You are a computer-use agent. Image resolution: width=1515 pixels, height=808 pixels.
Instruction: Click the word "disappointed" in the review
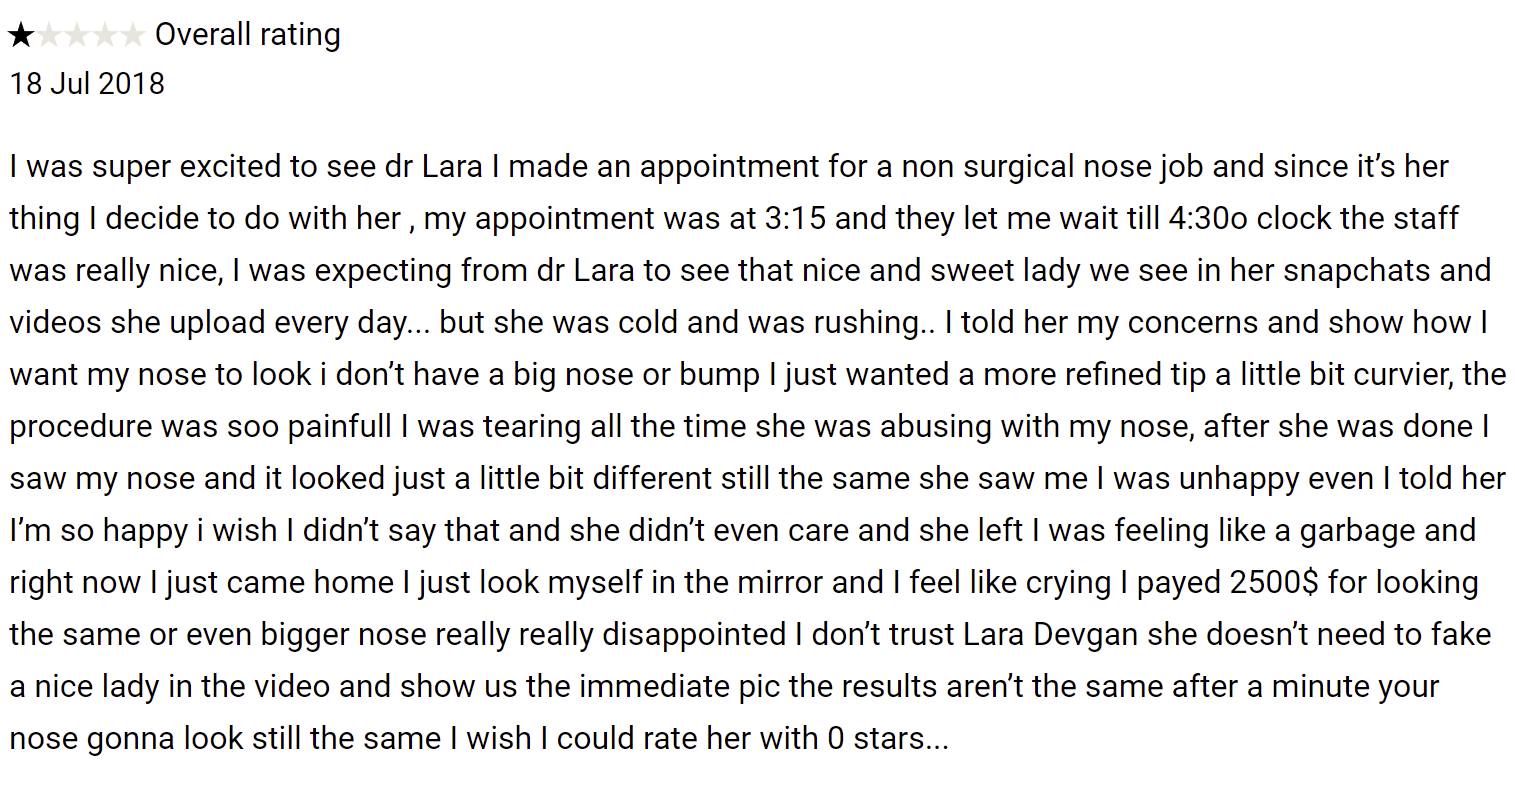[x=694, y=634]
